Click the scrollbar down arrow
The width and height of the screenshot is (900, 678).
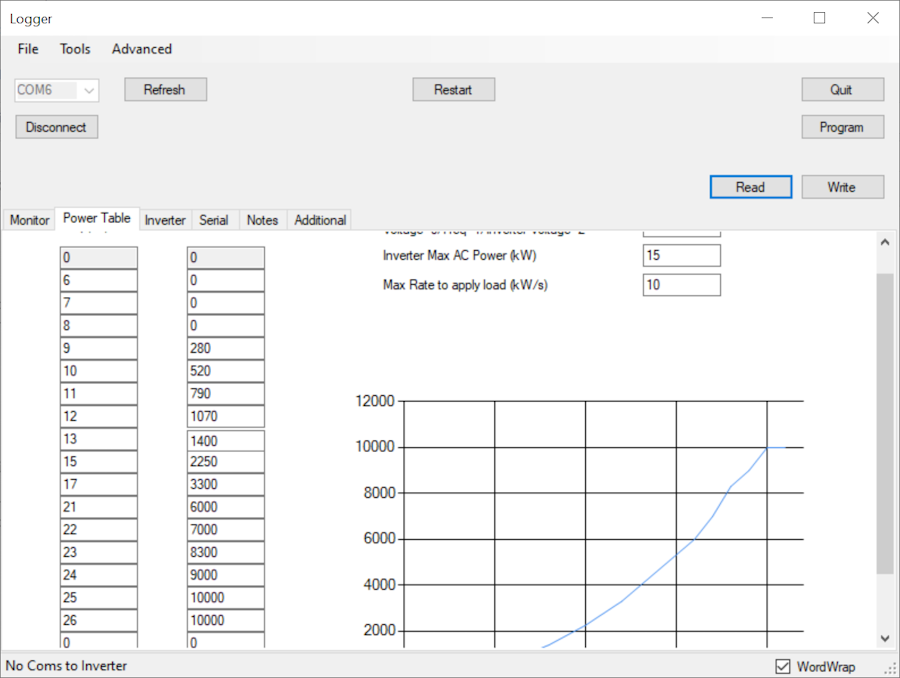pos(885,638)
